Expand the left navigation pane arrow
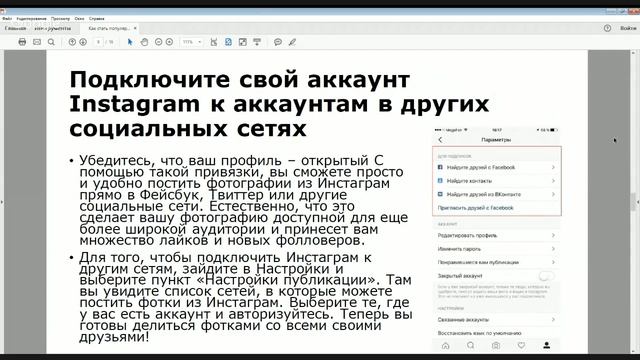Viewport: 640px width, 360px height. coord(2,202)
